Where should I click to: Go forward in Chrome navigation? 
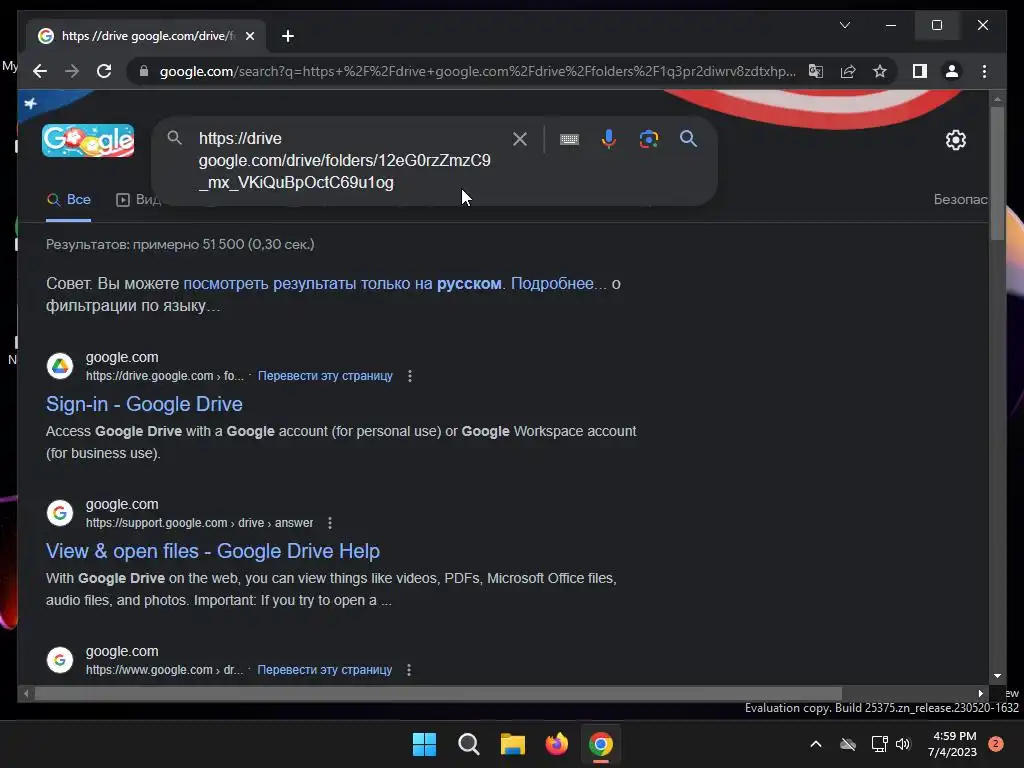click(x=72, y=71)
